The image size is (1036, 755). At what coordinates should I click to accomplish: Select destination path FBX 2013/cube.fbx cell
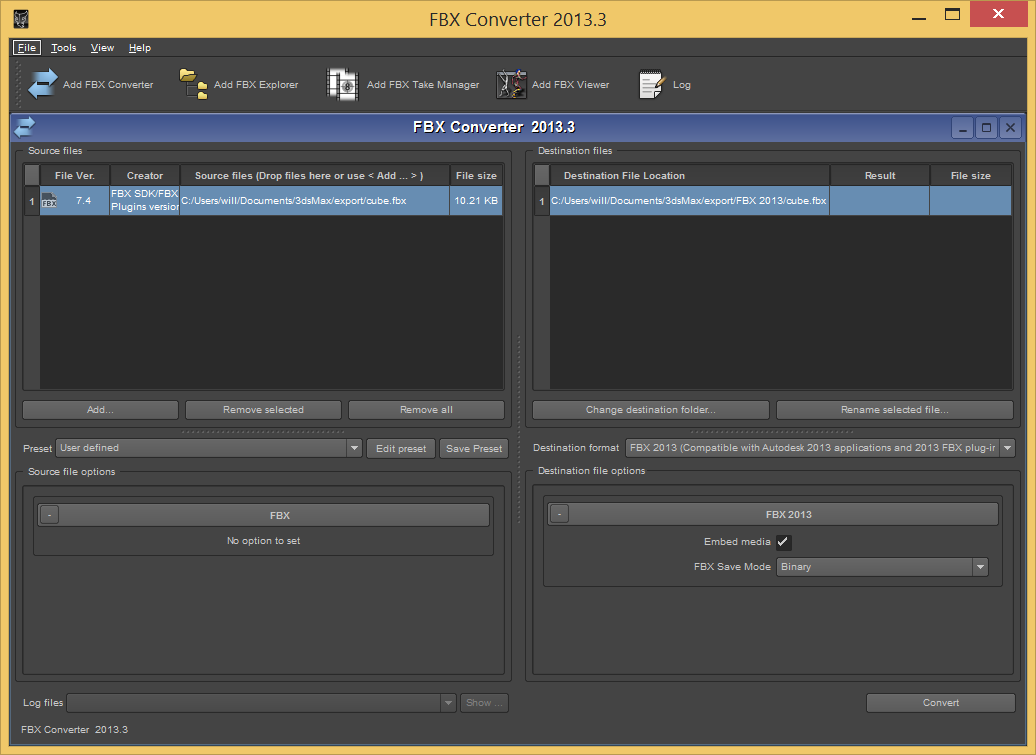pos(690,201)
